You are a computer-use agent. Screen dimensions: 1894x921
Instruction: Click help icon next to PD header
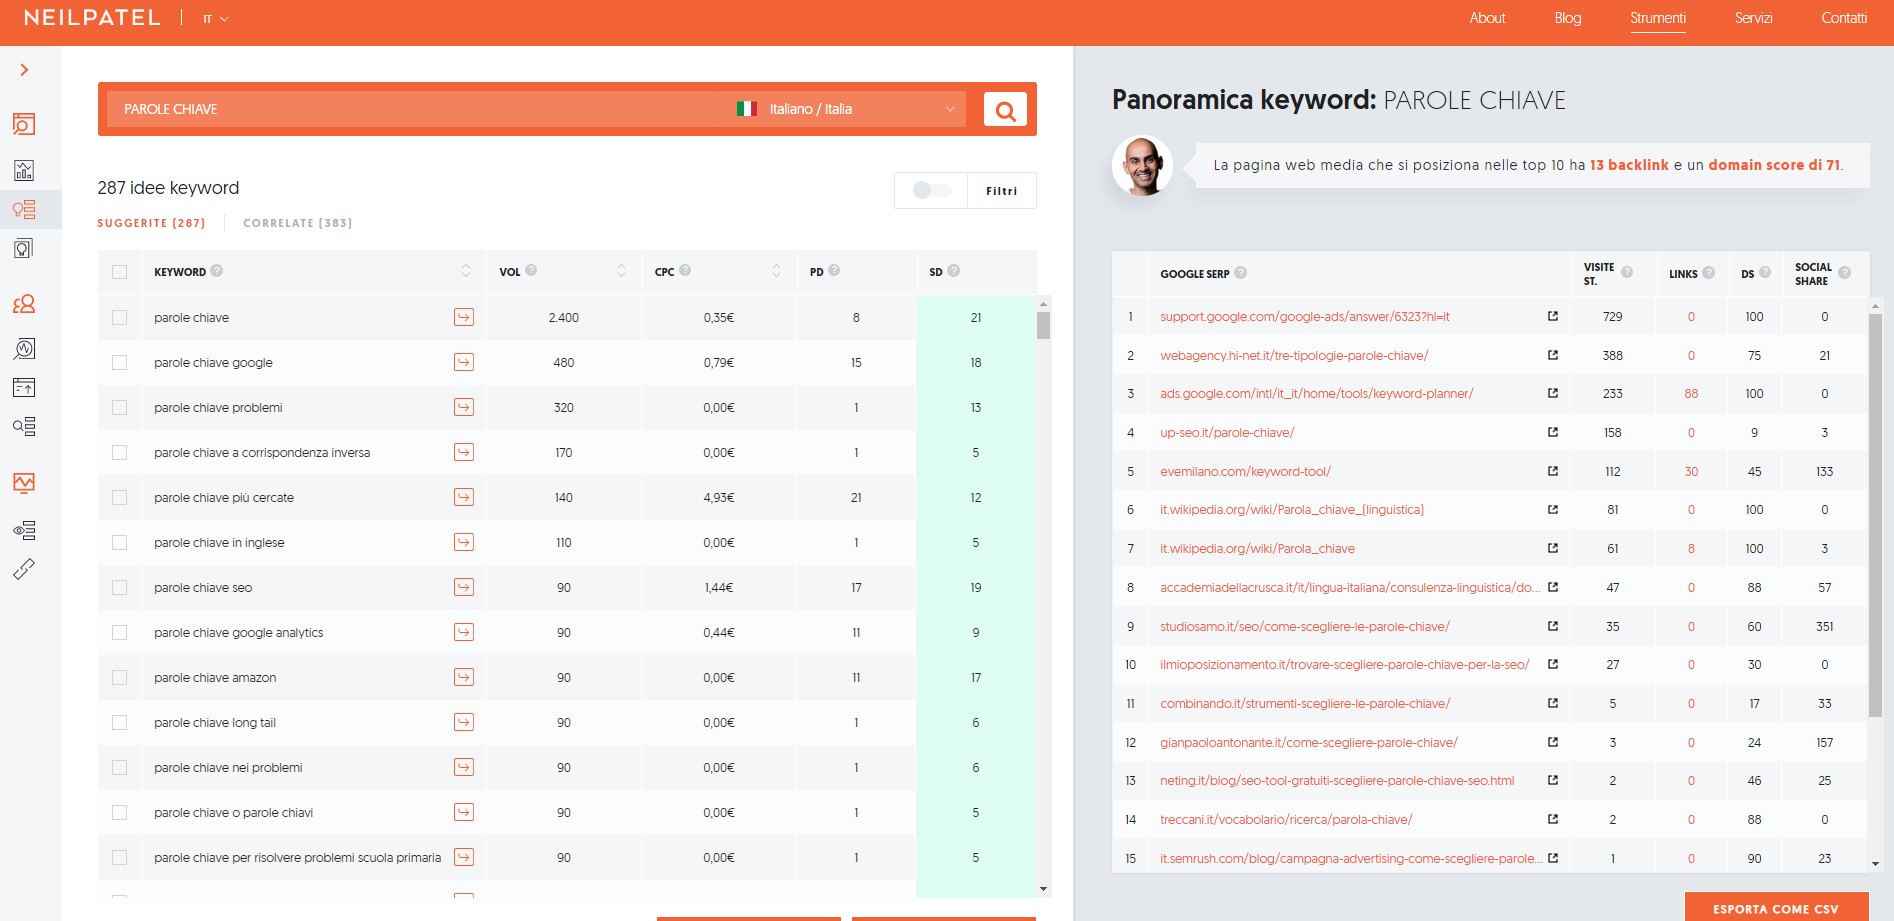(834, 270)
